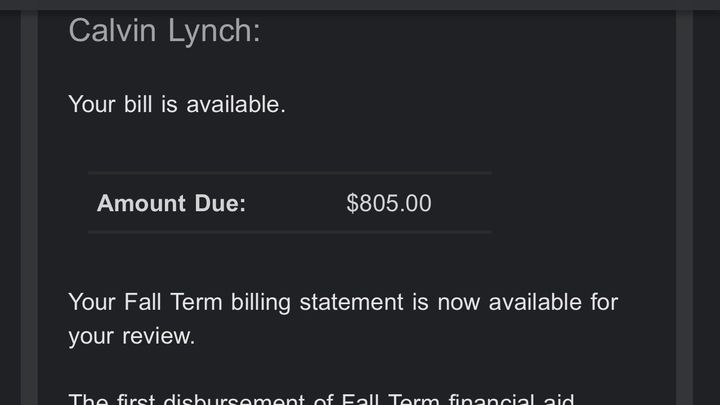Viewport: 720px width, 405px height.
Task: Click the "Fall Term" words in the bottom line
Action: (390, 400)
